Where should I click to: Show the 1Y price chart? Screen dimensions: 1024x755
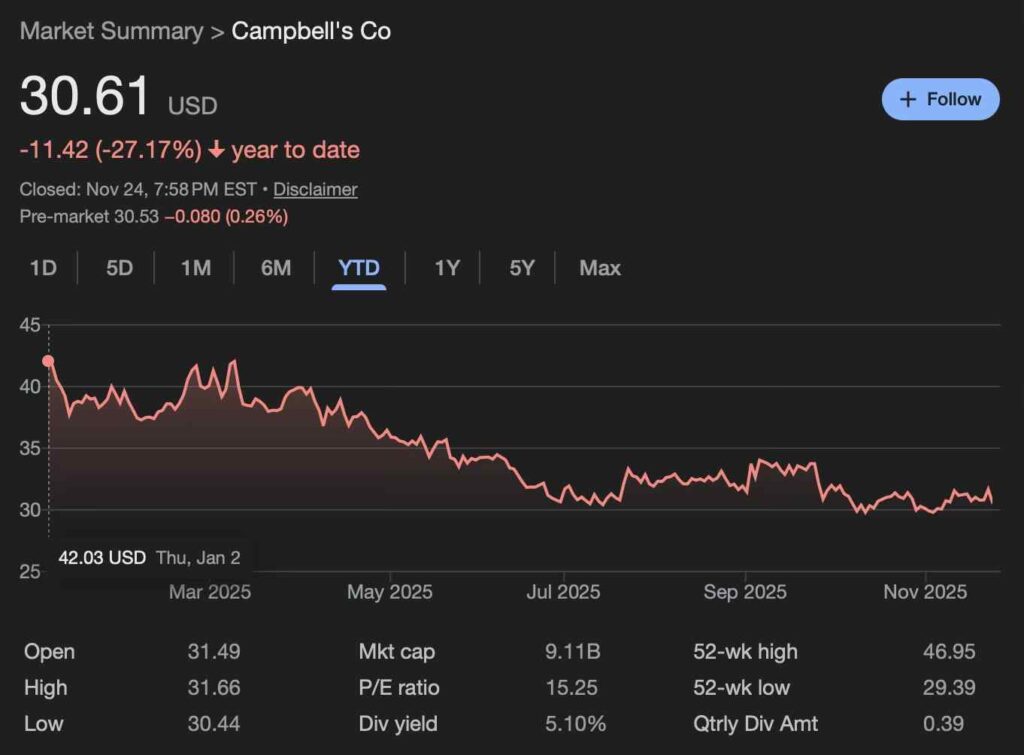click(x=447, y=268)
